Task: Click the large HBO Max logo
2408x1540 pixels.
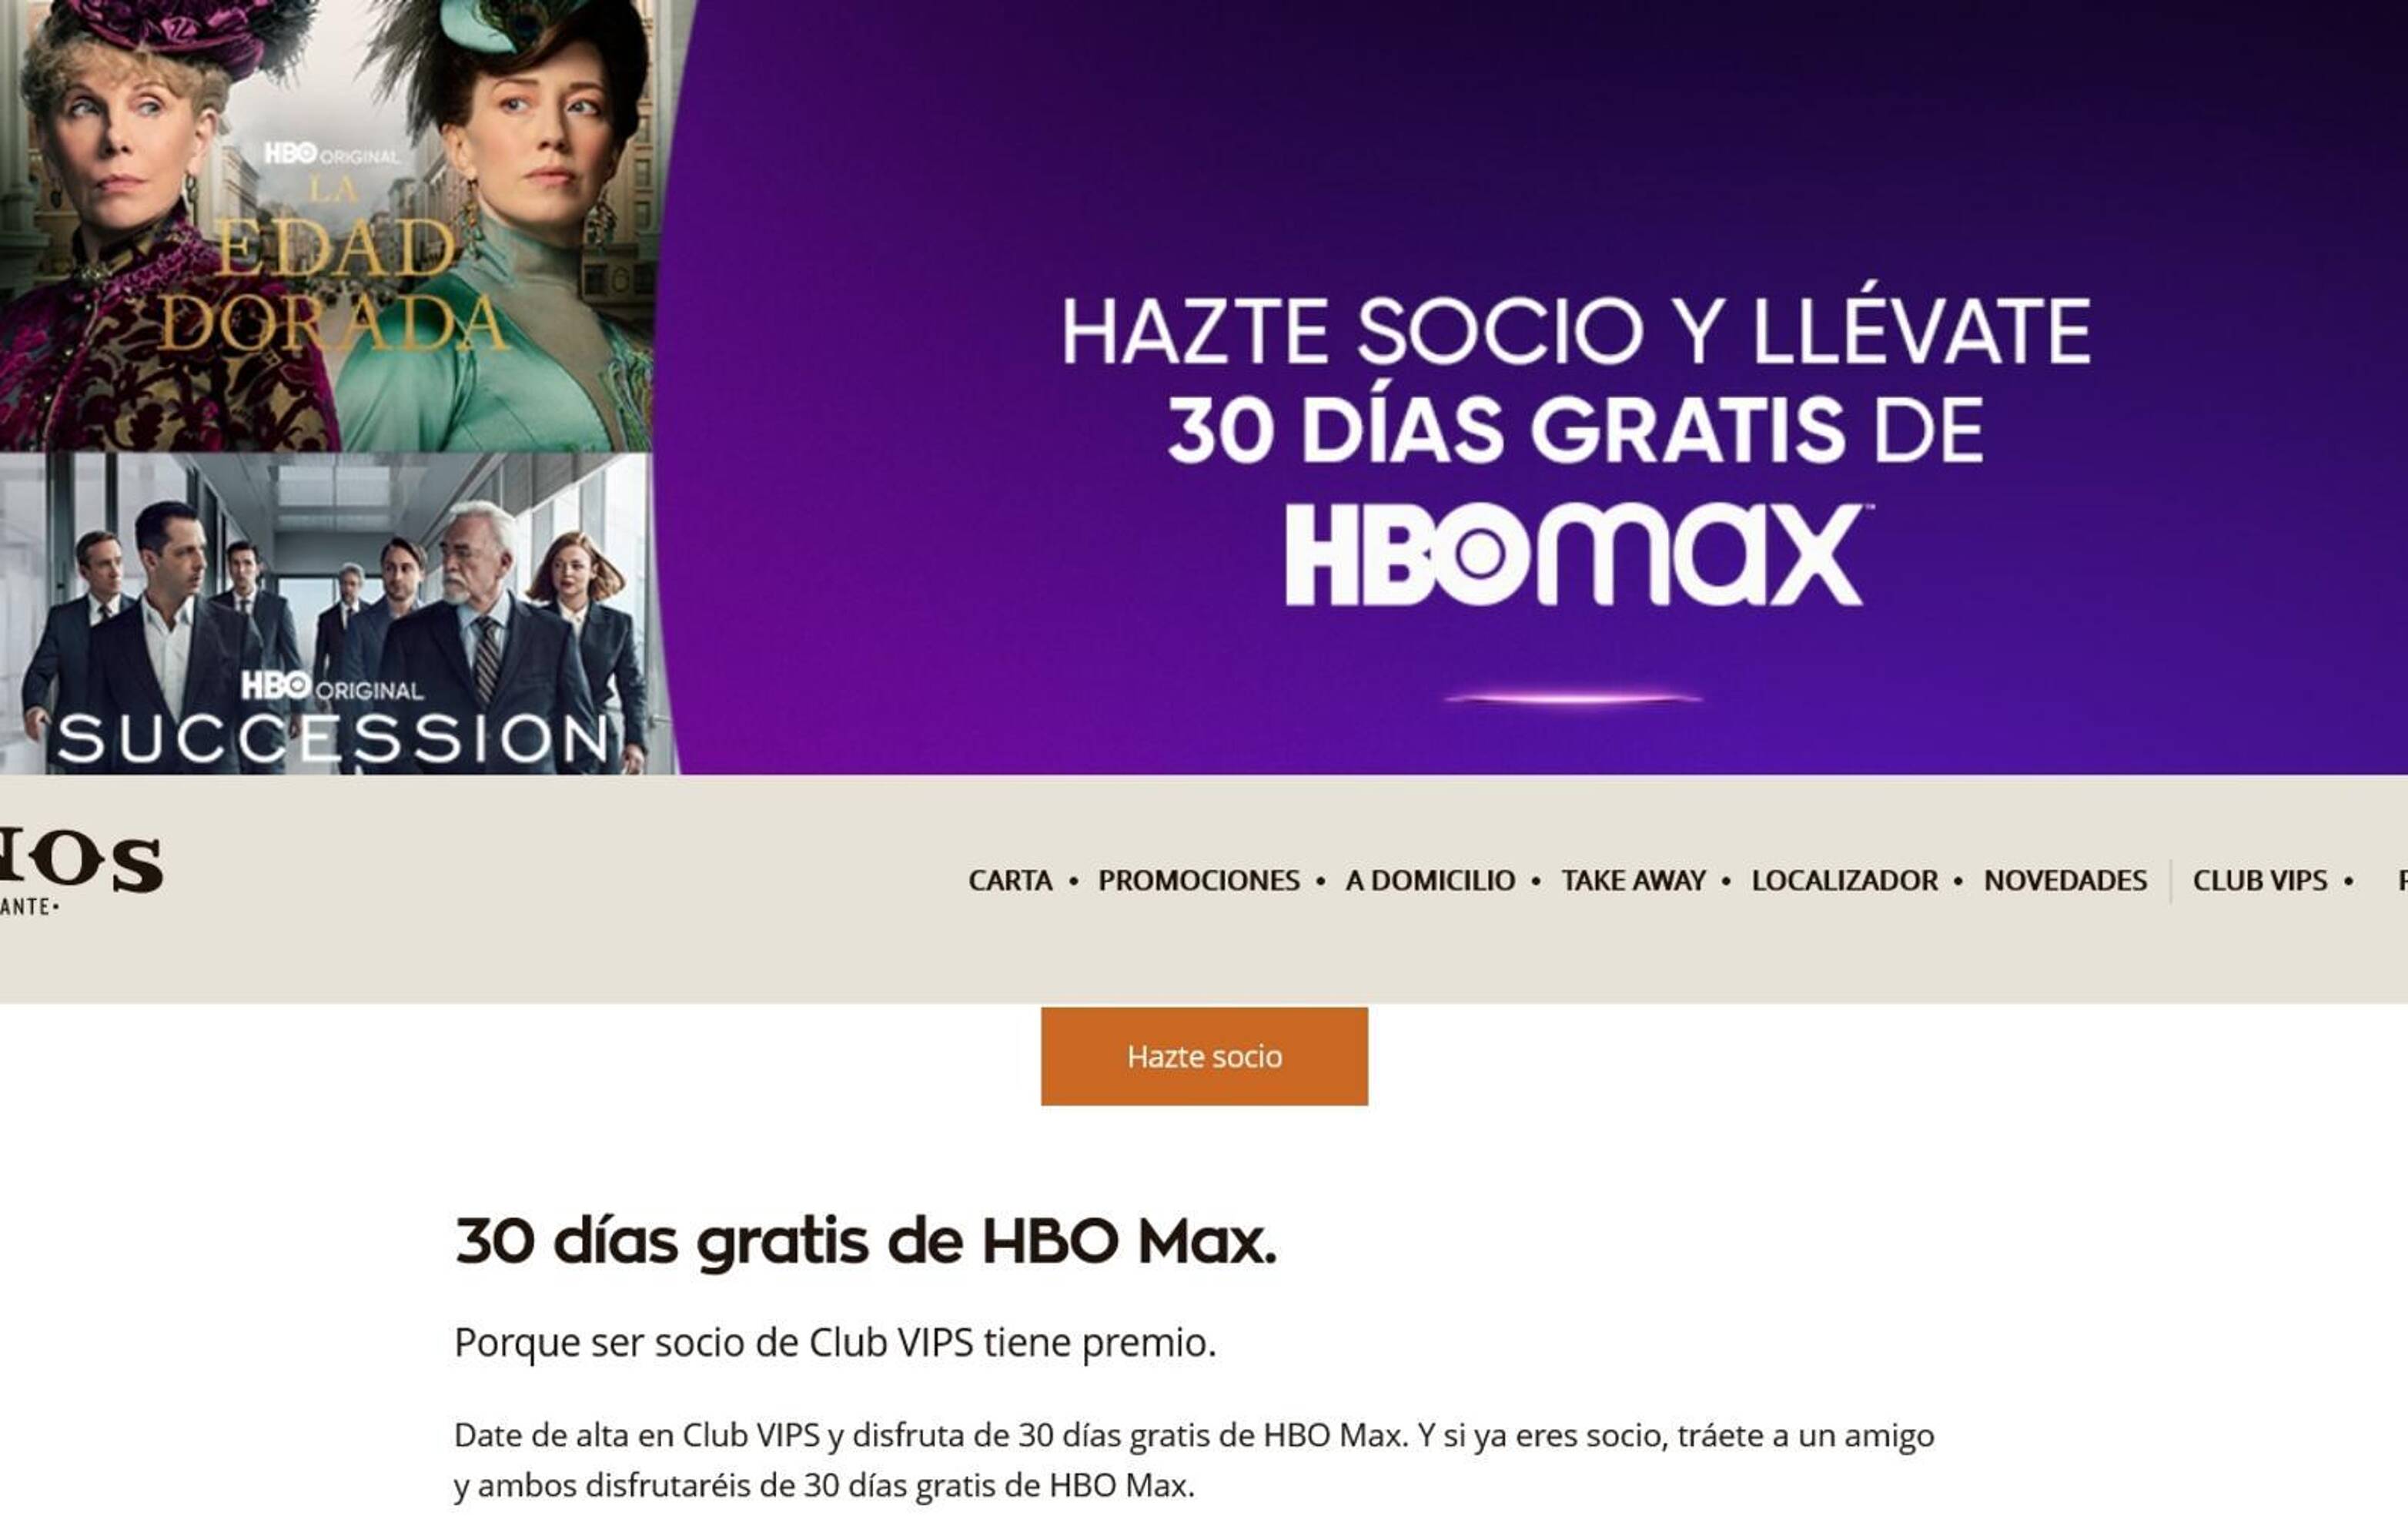Action: click(x=1575, y=555)
